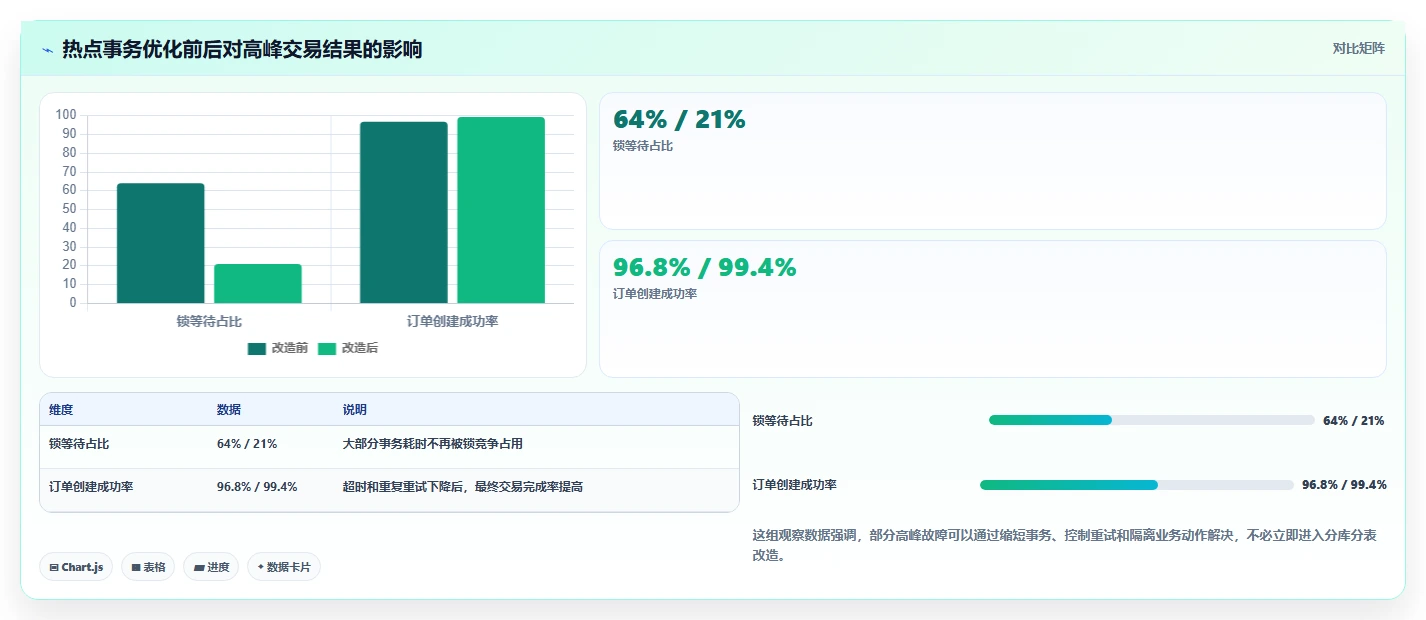Click the 锁等待占比 progress row label
This screenshot has height=620, width=1426.
point(783,421)
